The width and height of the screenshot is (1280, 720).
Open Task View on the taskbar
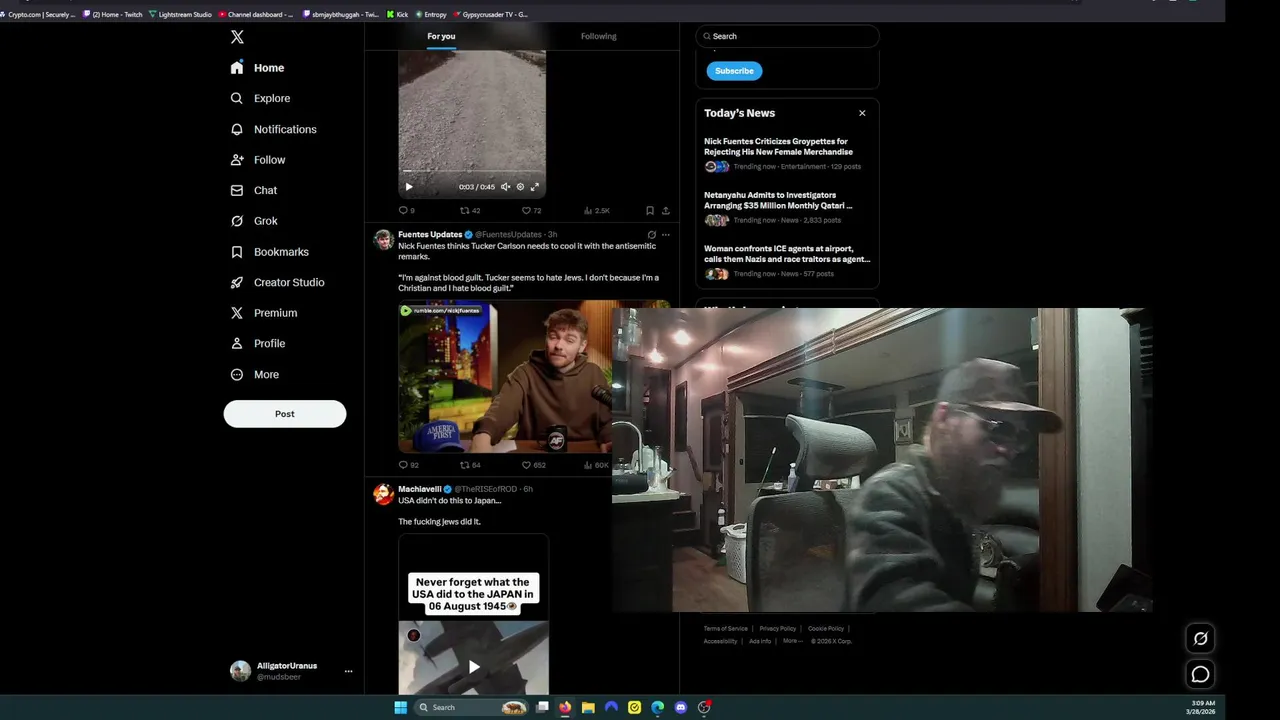click(x=542, y=707)
